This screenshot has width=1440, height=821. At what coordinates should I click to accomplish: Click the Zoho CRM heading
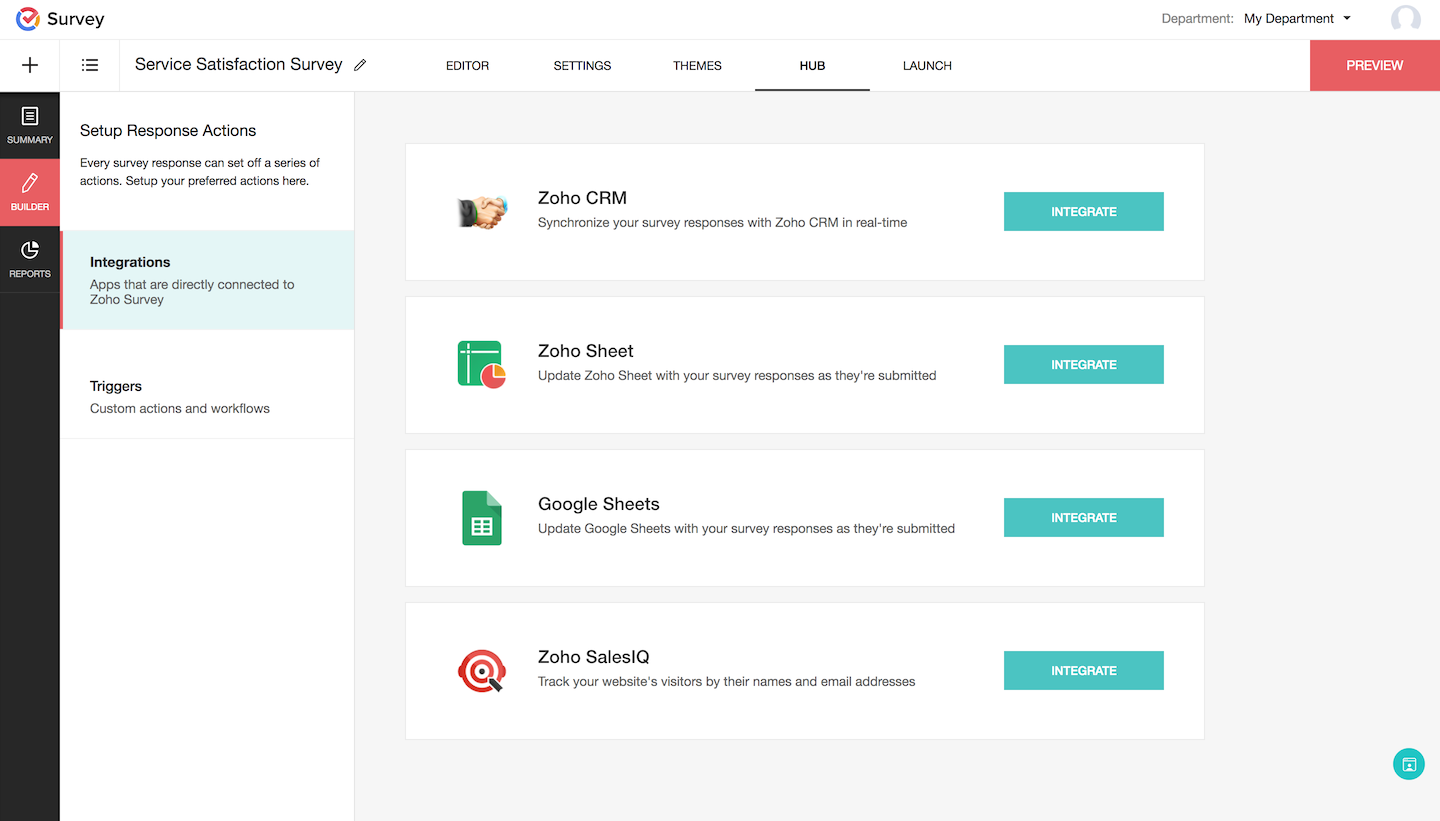[x=582, y=198]
